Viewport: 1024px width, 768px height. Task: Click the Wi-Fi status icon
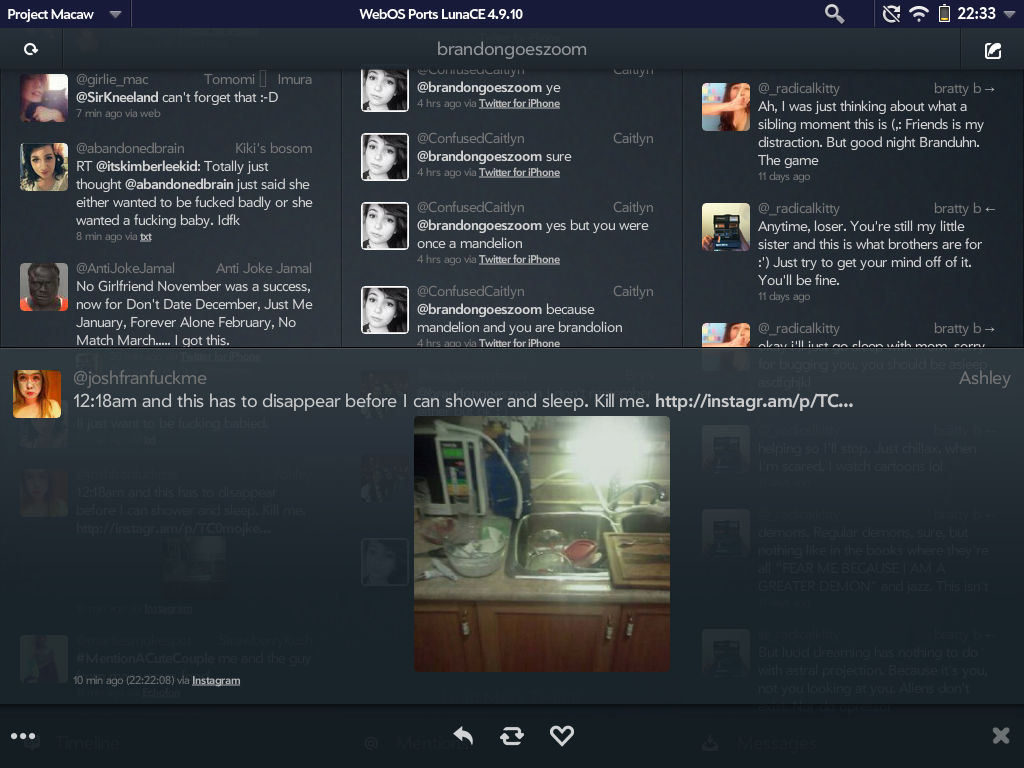(x=918, y=13)
